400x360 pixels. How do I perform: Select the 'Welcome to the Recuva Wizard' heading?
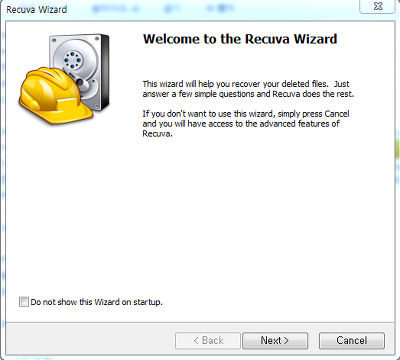240,39
